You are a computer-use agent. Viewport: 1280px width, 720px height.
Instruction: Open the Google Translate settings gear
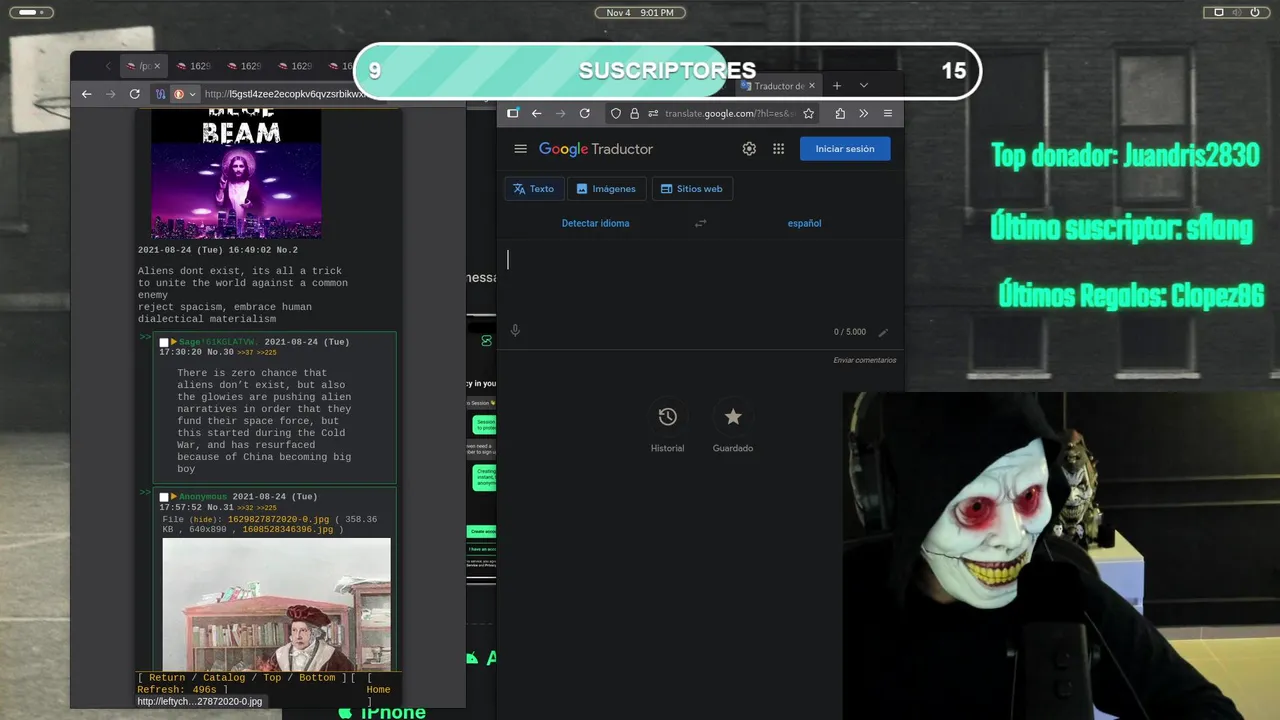[749, 149]
